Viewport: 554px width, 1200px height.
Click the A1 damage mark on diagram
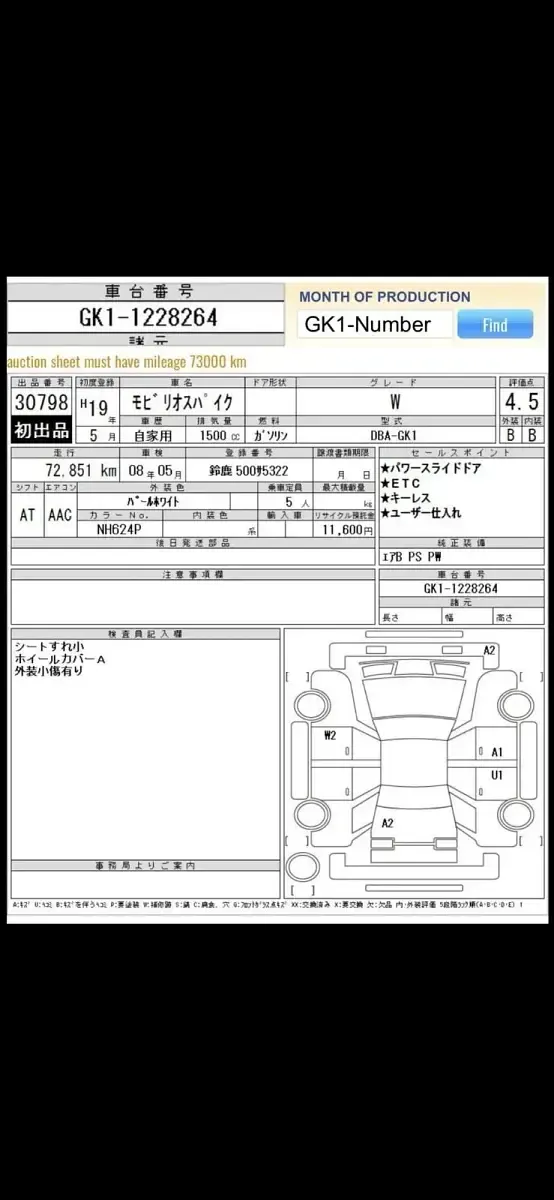497,752
